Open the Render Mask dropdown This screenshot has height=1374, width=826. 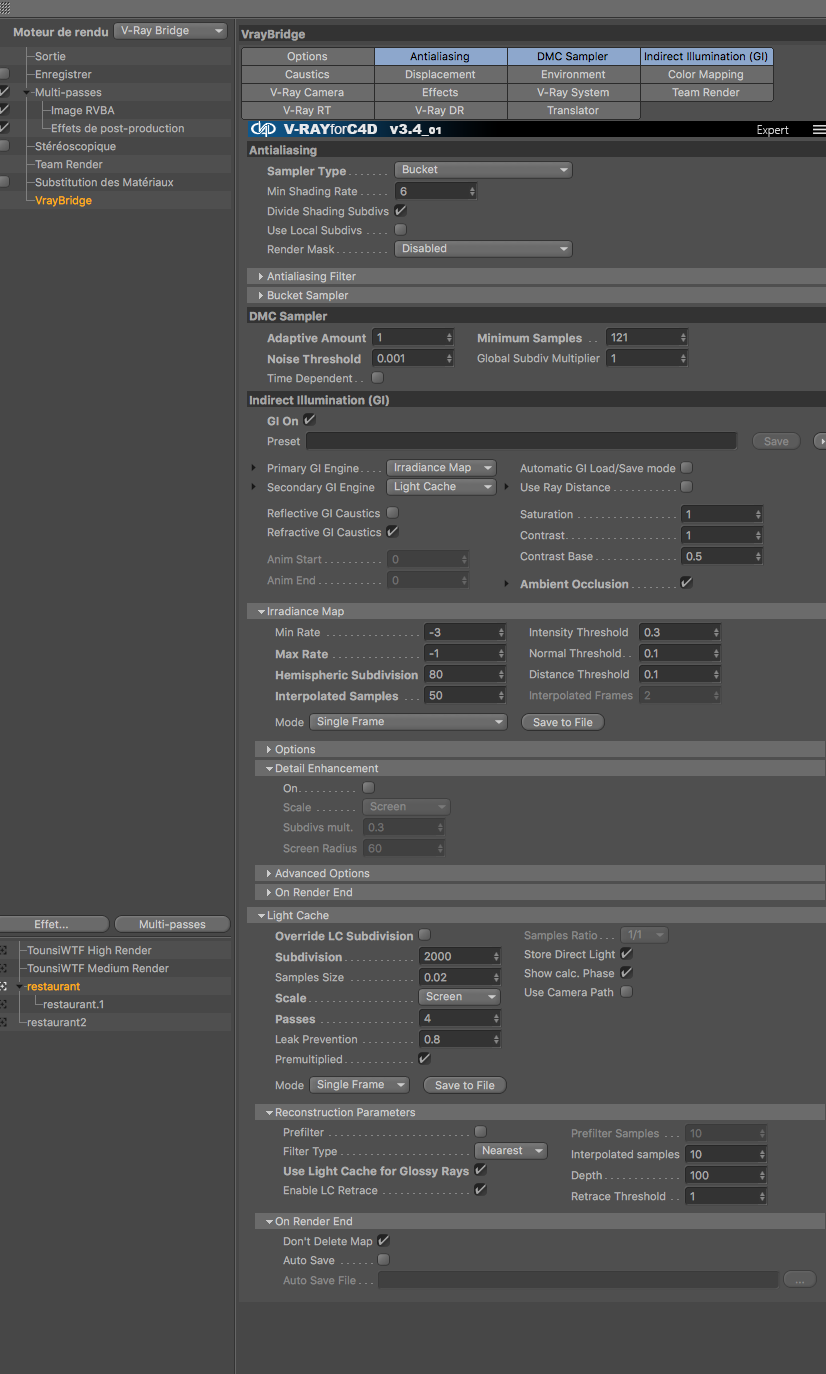coord(483,249)
